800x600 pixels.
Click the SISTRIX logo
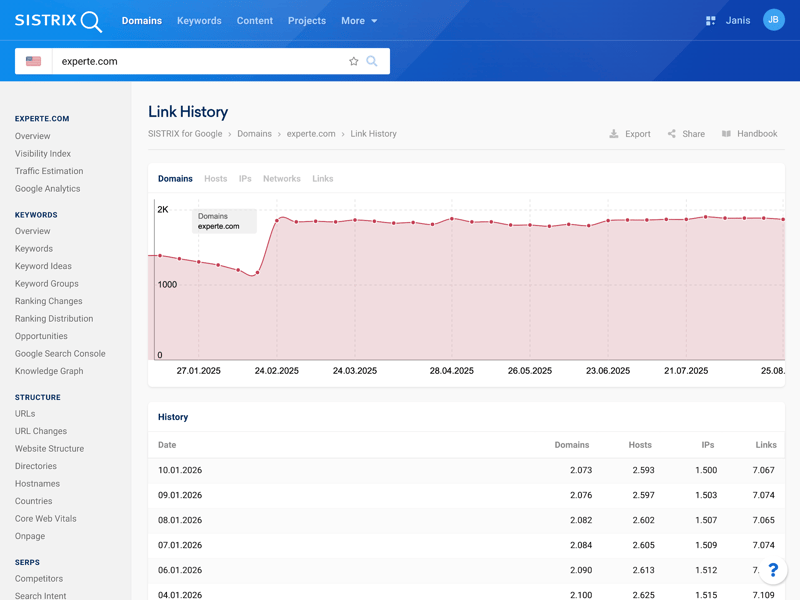pyautogui.click(x=58, y=21)
